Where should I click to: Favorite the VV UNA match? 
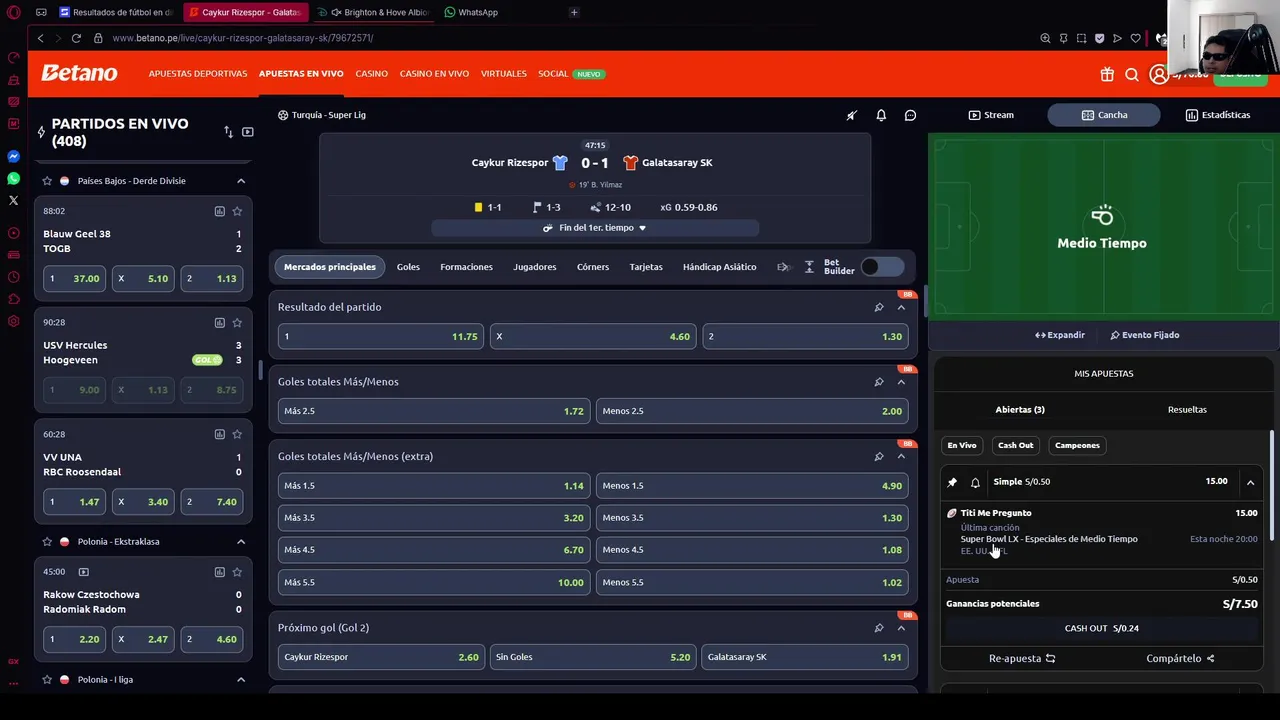pyautogui.click(x=237, y=434)
